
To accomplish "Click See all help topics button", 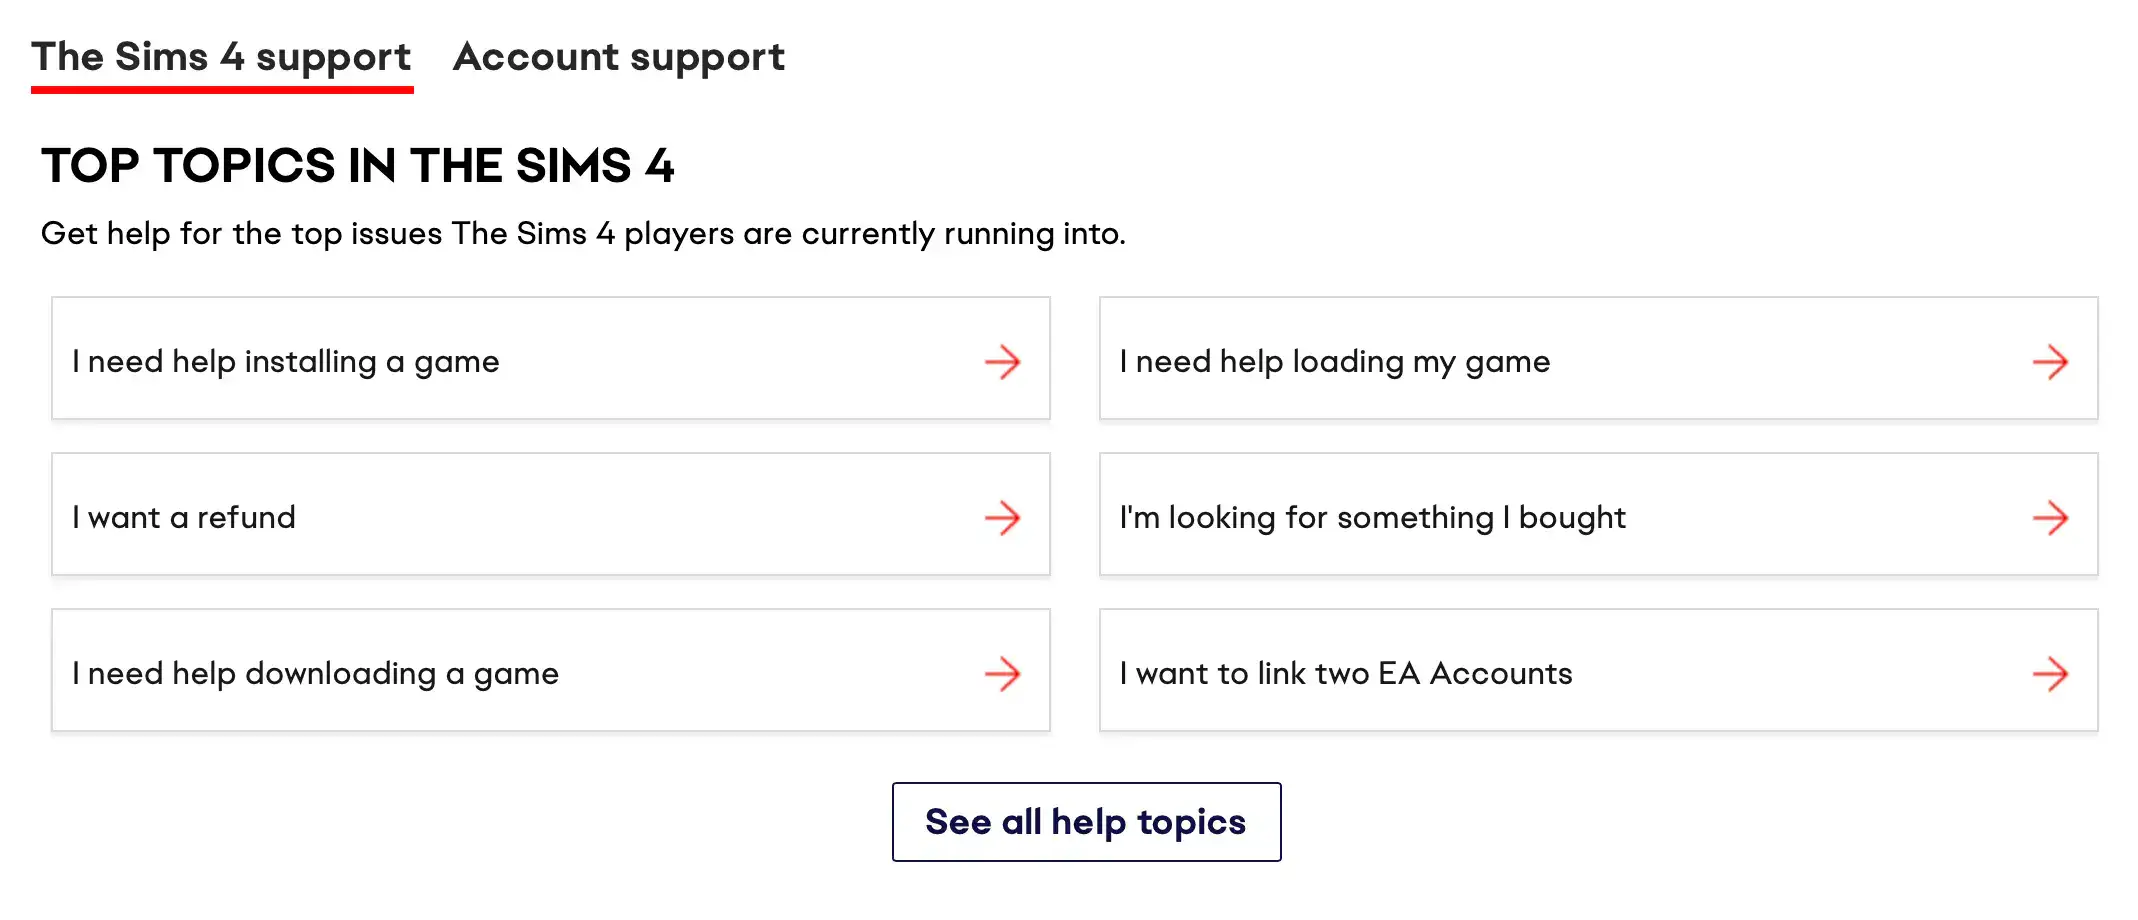I will [x=1086, y=822].
